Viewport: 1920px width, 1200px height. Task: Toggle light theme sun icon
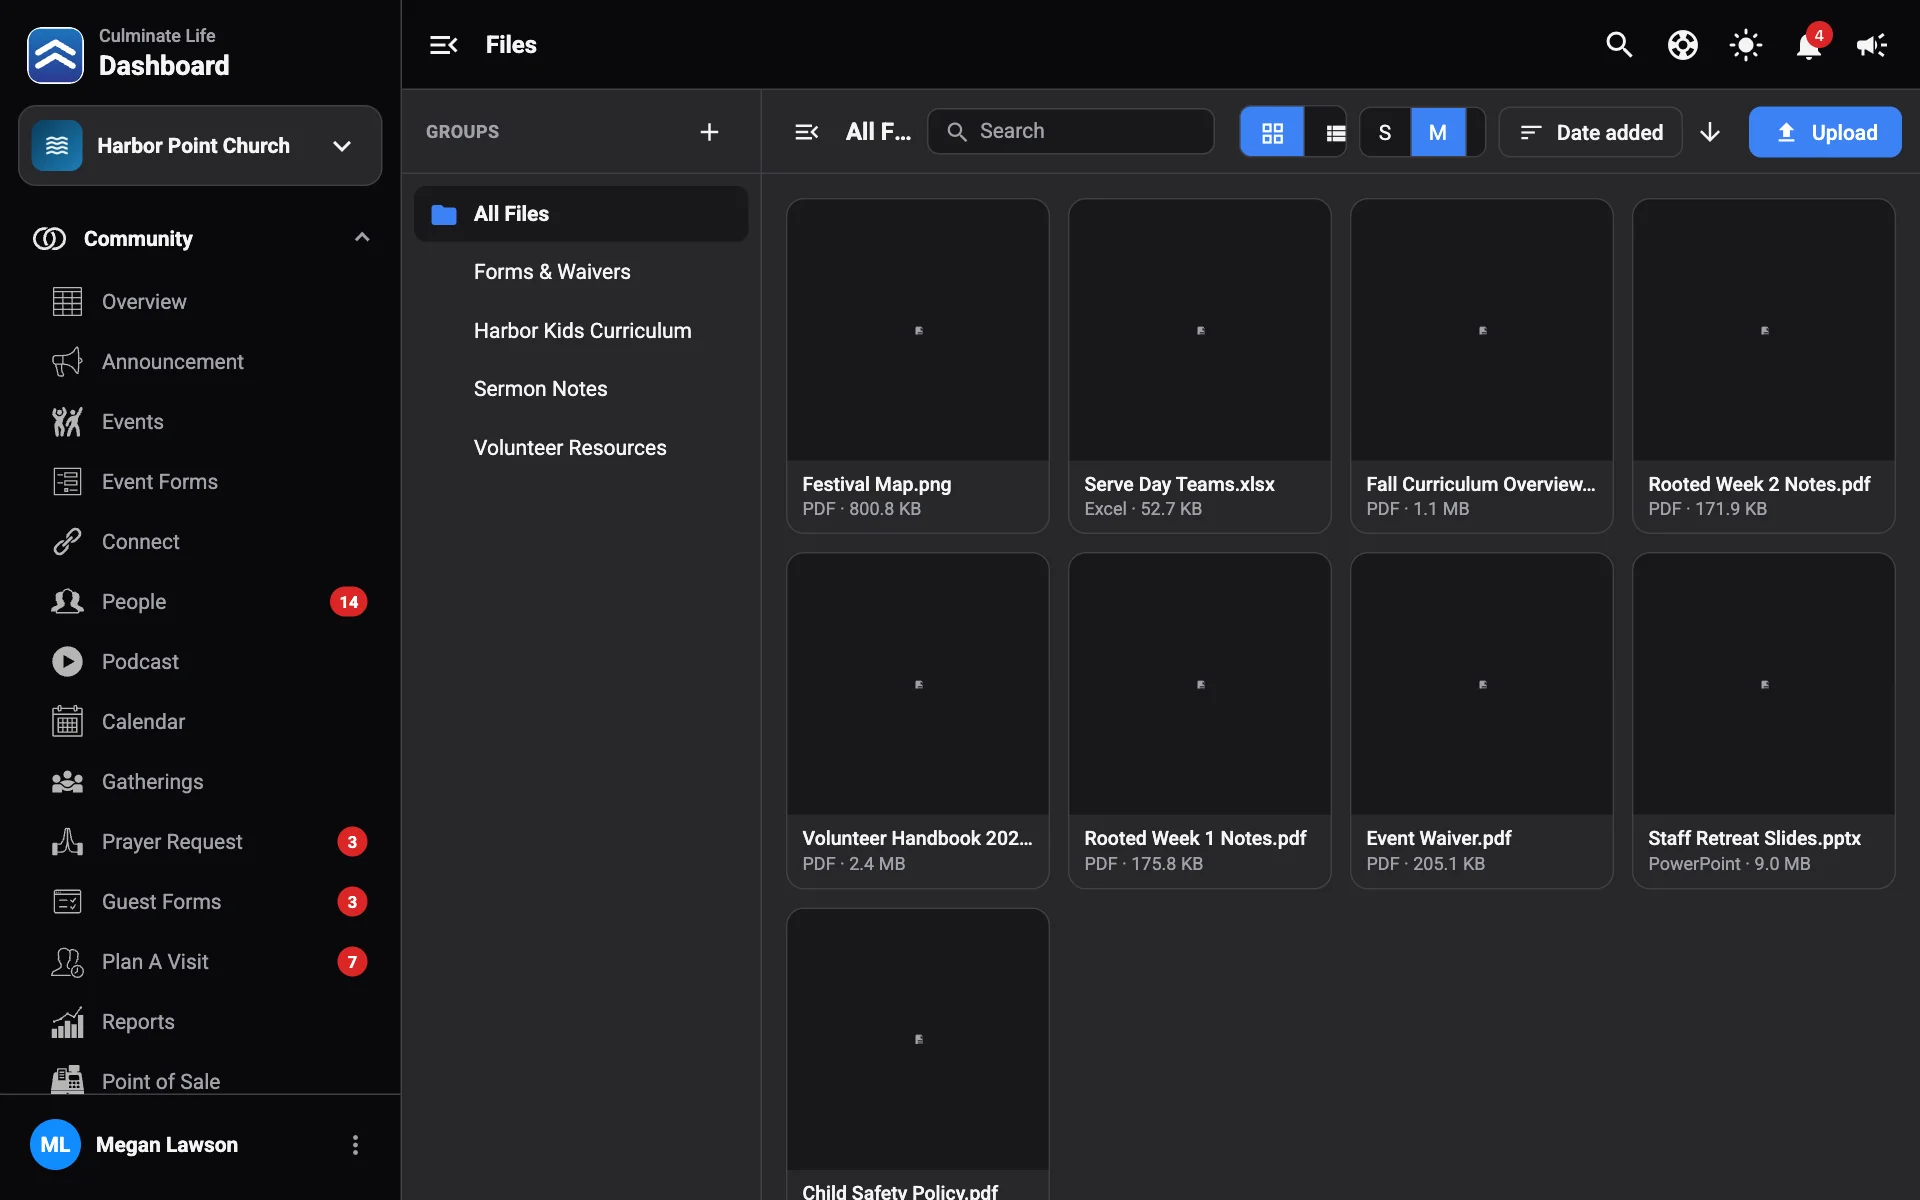tap(1745, 45)
